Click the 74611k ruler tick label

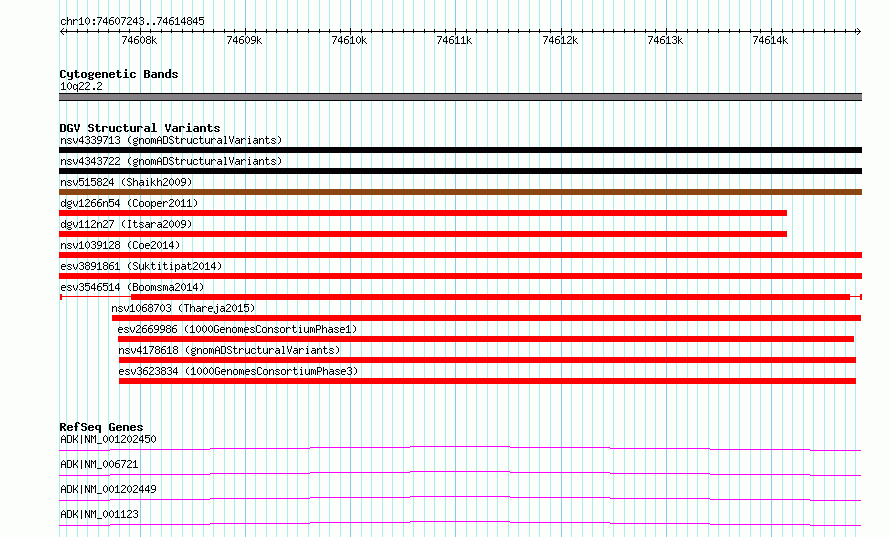click(x=454, y=40)
